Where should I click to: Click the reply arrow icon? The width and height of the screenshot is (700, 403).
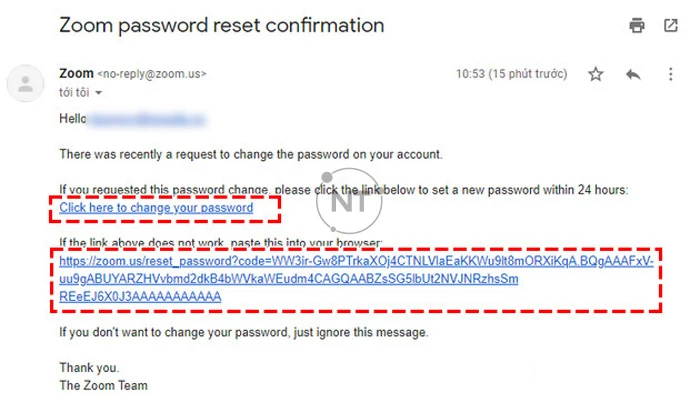633,74
